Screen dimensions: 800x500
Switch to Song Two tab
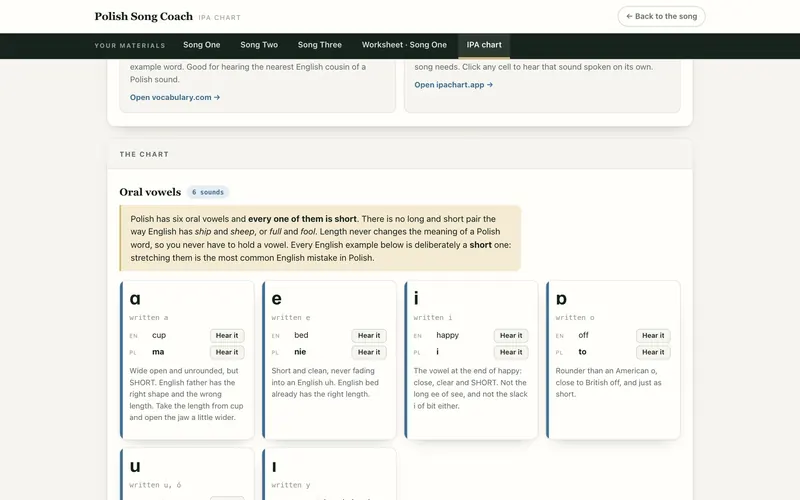259,45
